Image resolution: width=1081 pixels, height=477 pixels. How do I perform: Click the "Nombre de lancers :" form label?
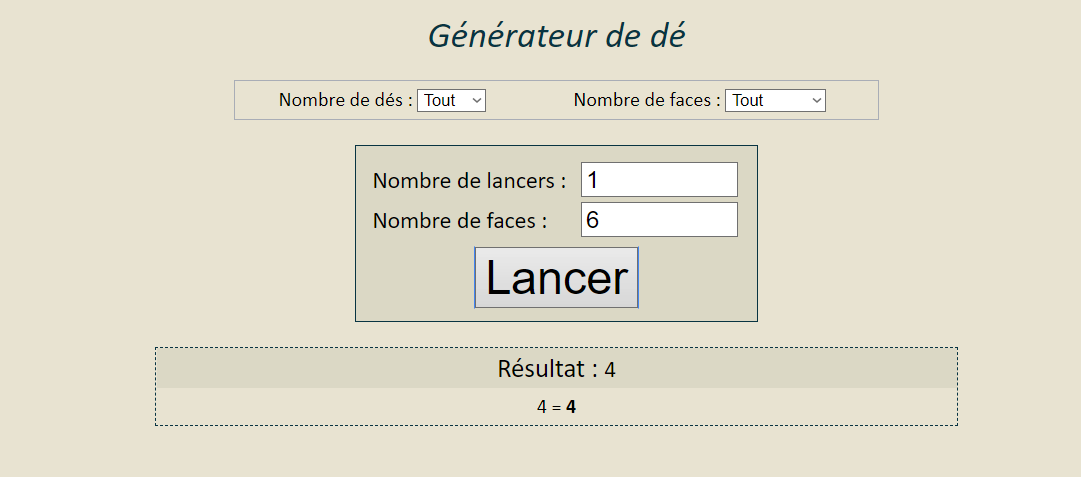469,181
